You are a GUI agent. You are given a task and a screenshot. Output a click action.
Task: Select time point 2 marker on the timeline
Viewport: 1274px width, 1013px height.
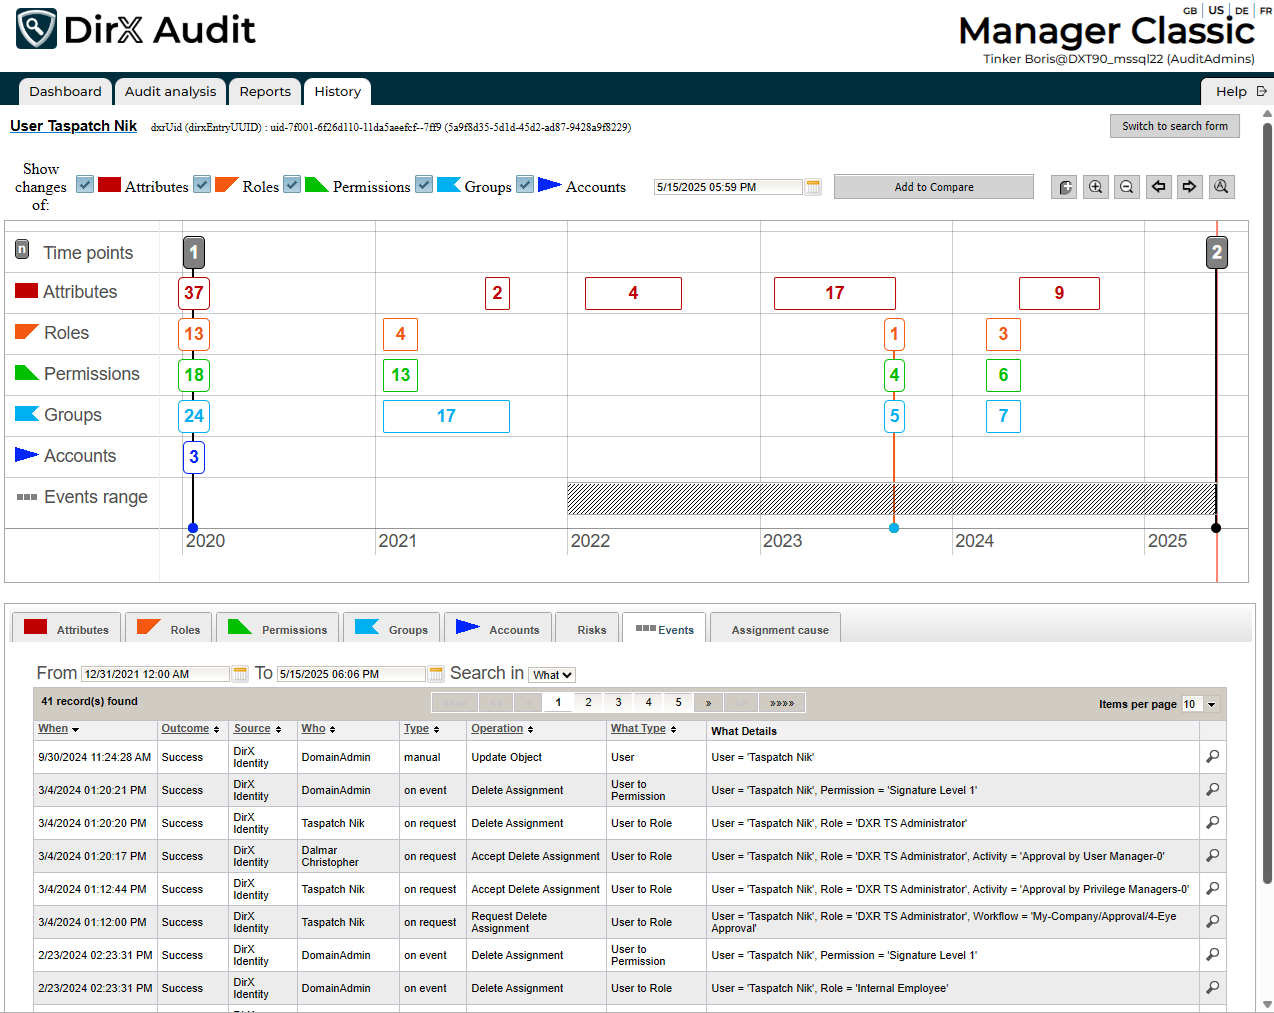(1216, 252)
